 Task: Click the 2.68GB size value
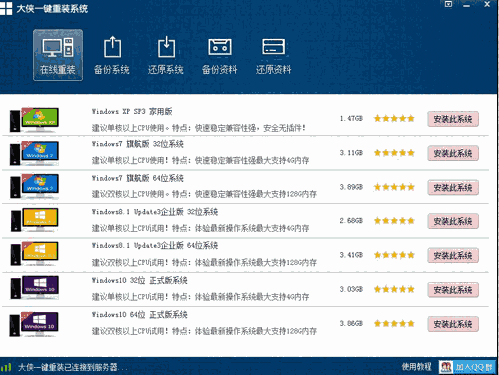(351, 221)
